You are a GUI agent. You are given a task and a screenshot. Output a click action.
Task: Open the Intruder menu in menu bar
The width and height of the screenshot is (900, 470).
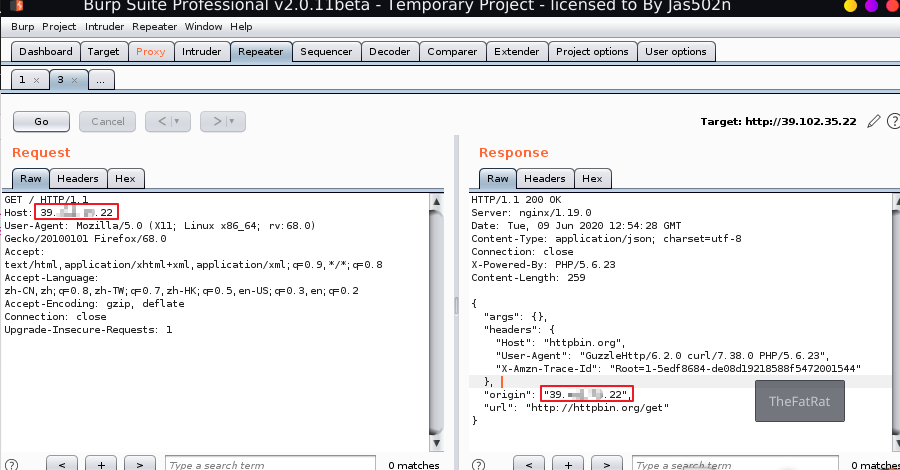(x=103, y=26)
